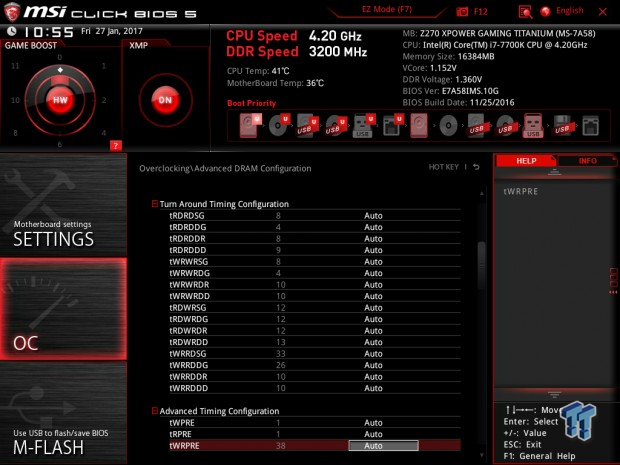Click the F12 label
The image size is (620, 465).
tap(480, 11)
